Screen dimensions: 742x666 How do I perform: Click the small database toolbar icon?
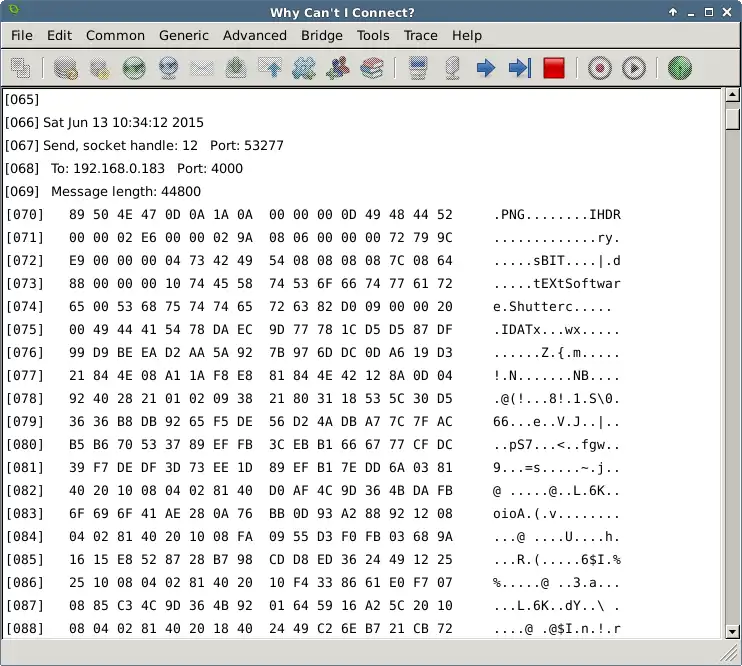click(100, 68)
